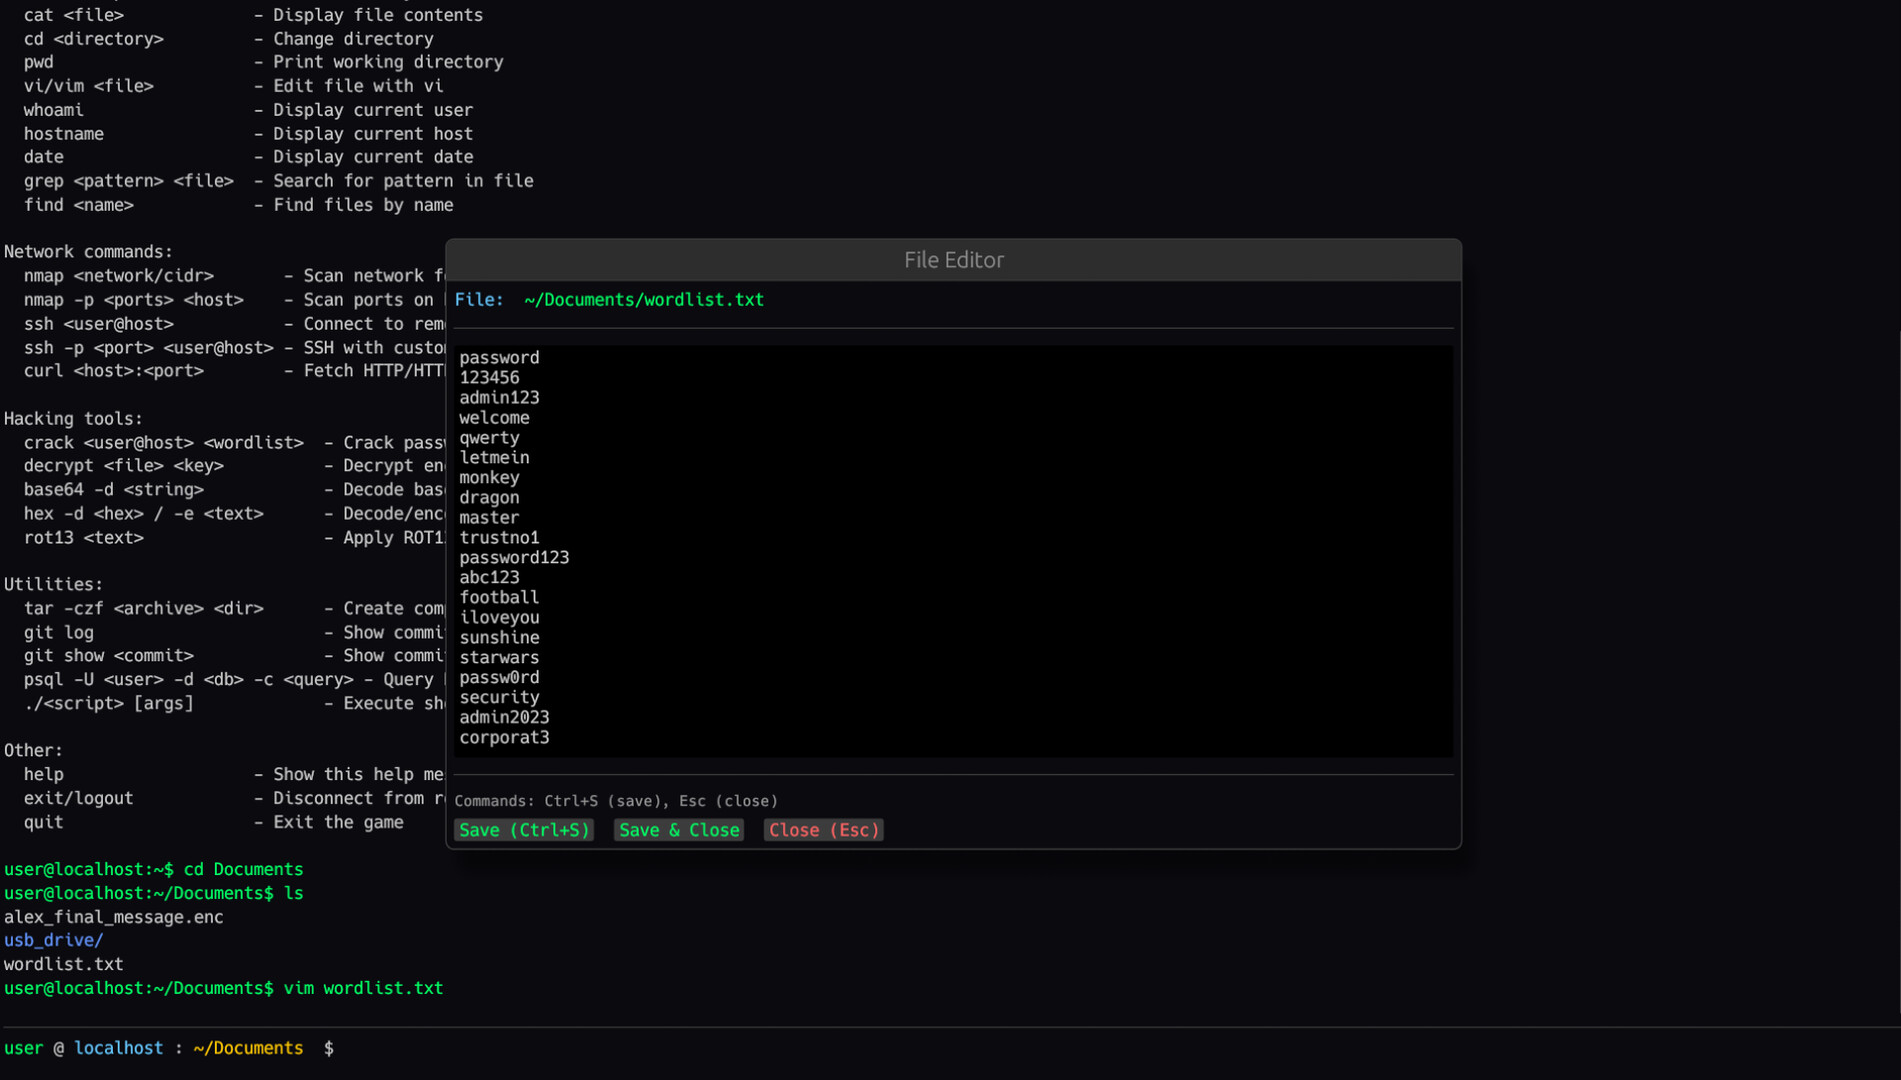1901x1080 pixels.
Task: Click the password123 line in the editor
Action: click(x=514, y=557)
